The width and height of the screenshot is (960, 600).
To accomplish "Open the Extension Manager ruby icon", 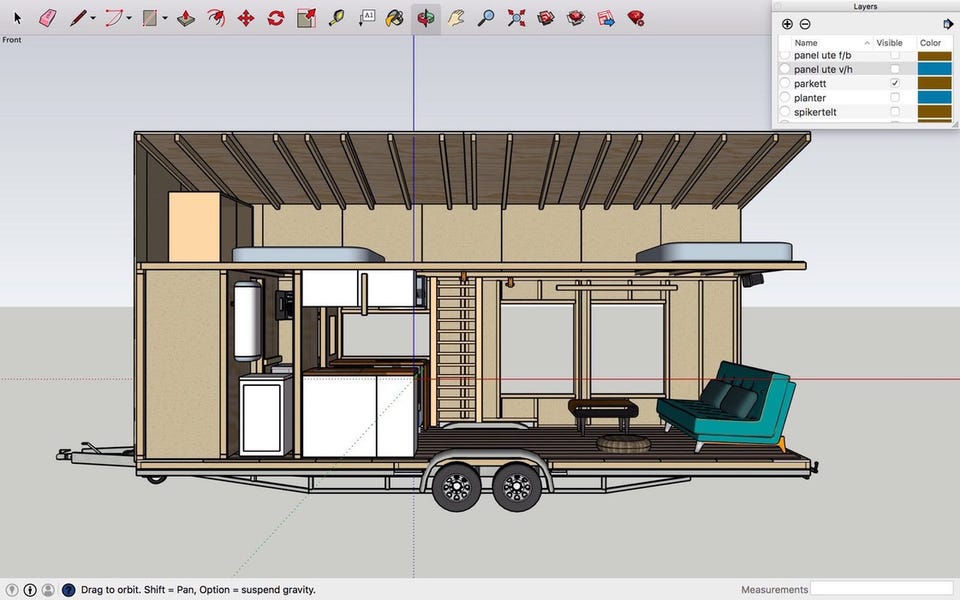I will (636, 18).
